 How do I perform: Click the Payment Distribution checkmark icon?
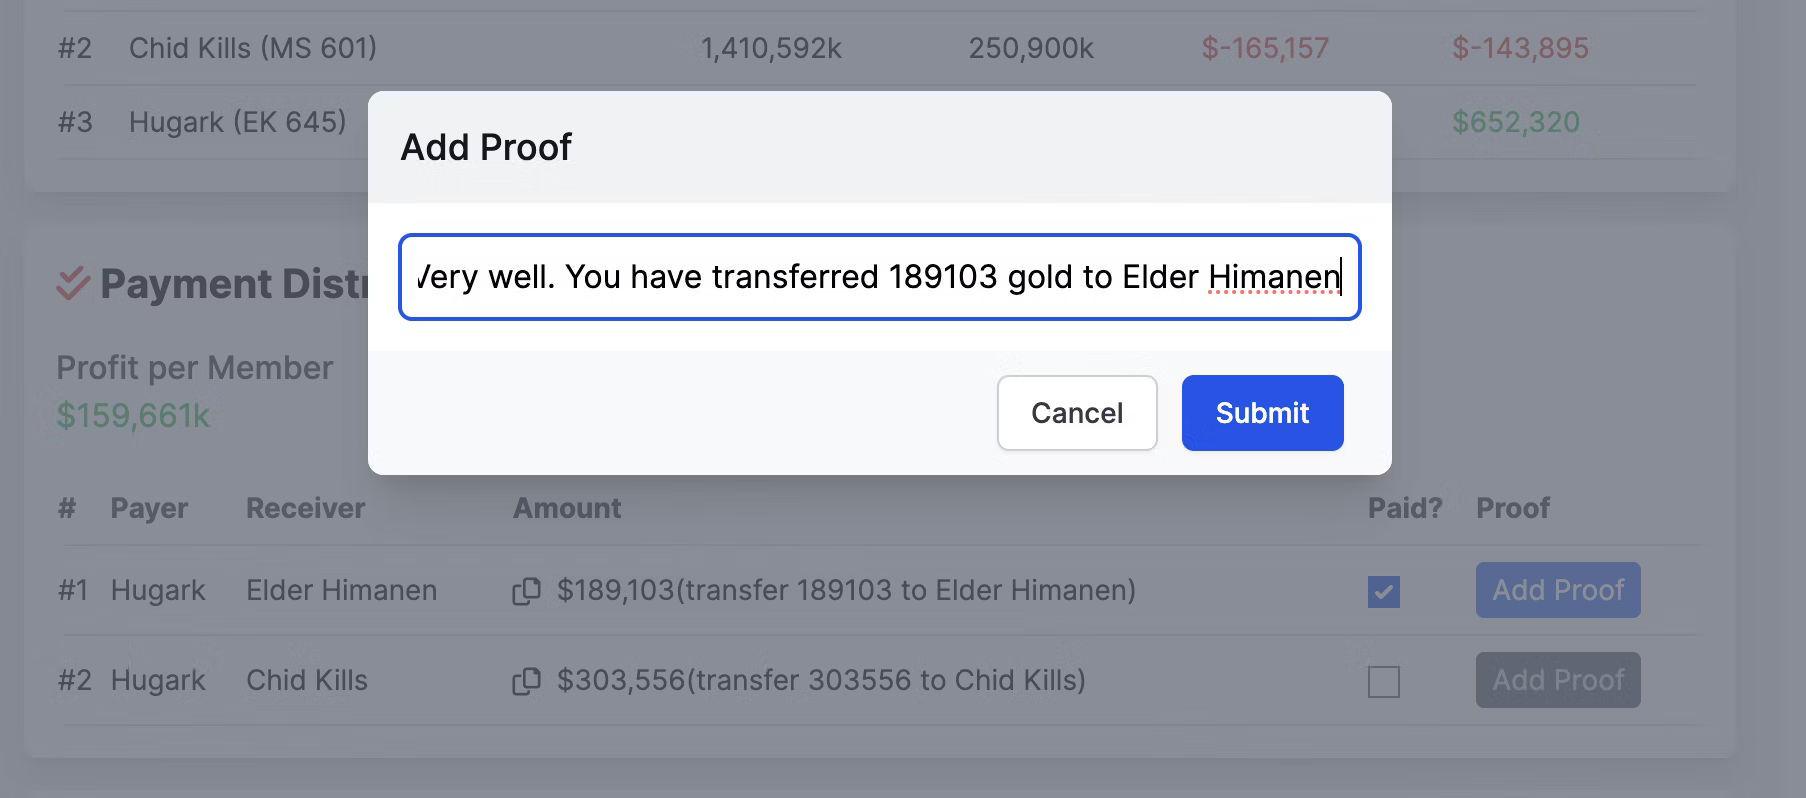73,284
